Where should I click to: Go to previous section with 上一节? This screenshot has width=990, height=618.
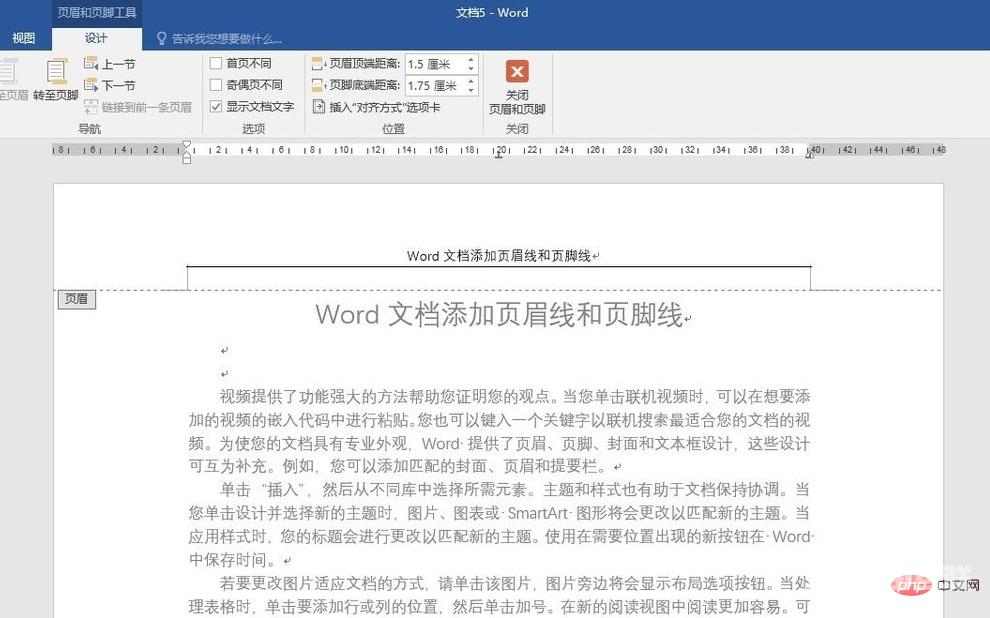pyautogui.click(x=110, y=64)
